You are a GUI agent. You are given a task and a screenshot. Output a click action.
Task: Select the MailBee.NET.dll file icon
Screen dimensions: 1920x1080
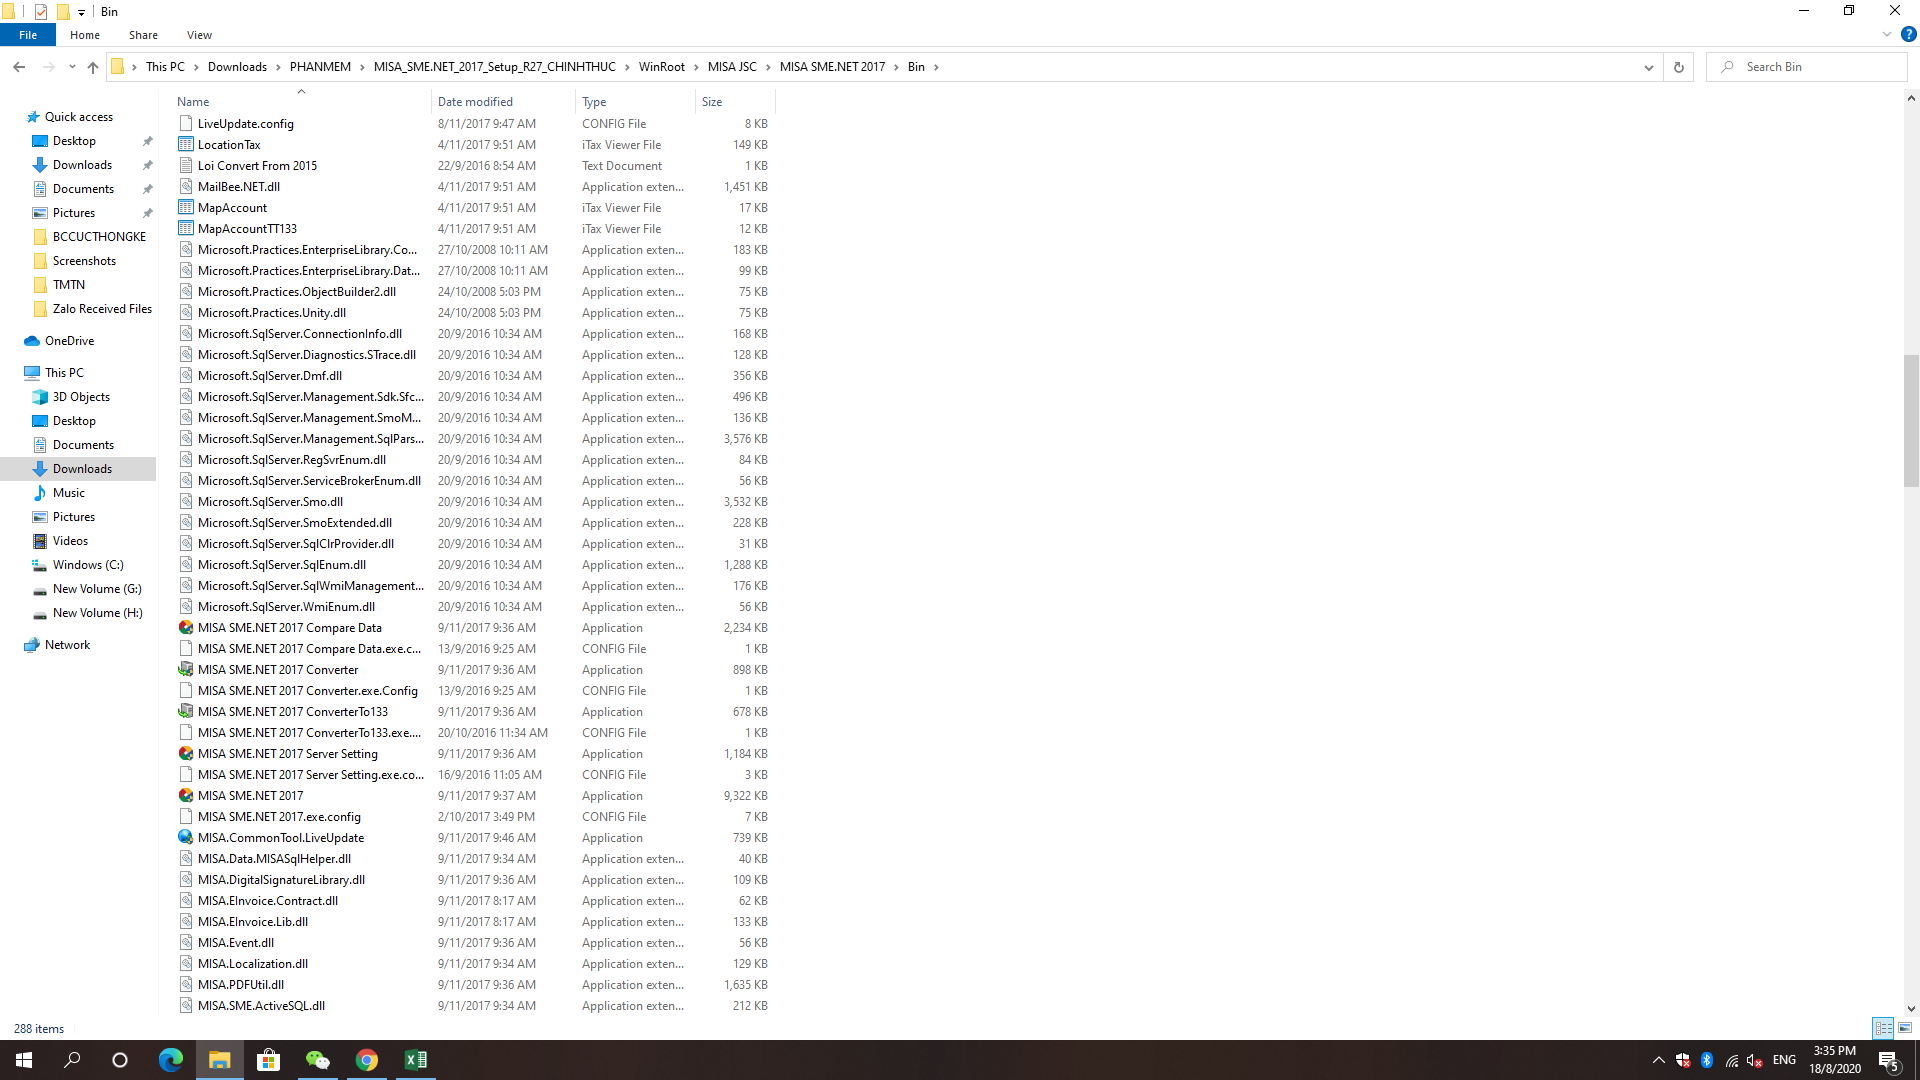click(x=186, y=187)
